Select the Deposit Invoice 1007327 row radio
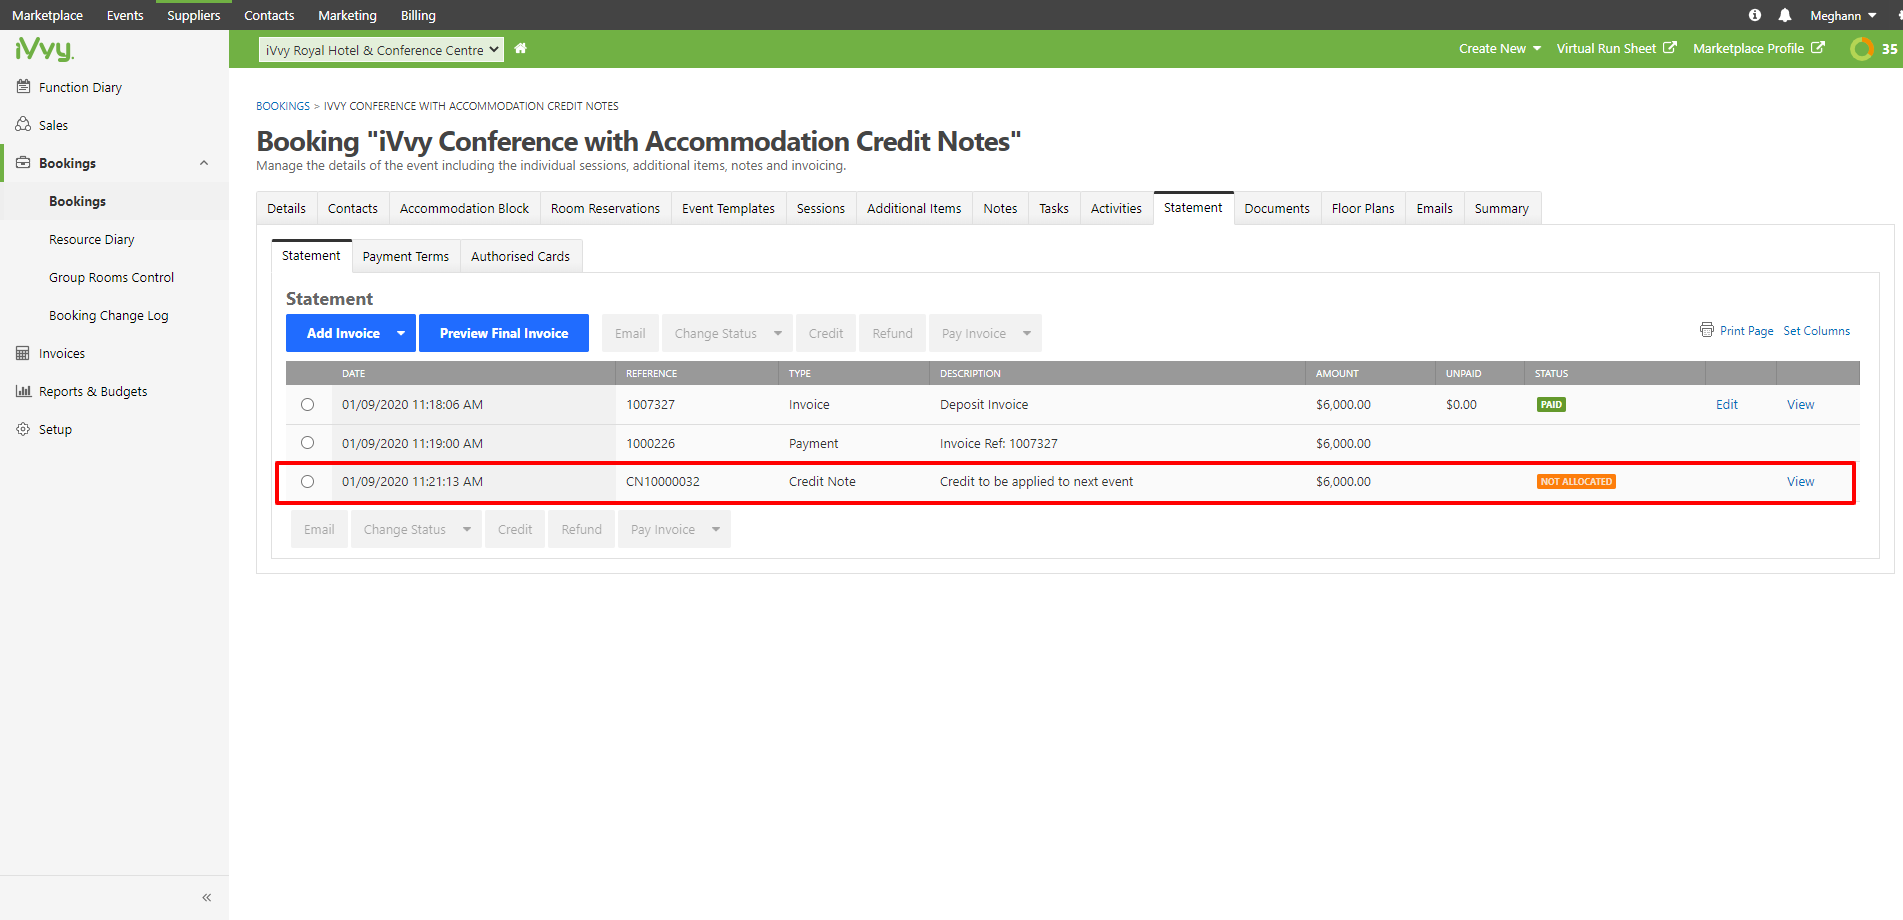Screen dimensions: 1903x920 point(307,405)
